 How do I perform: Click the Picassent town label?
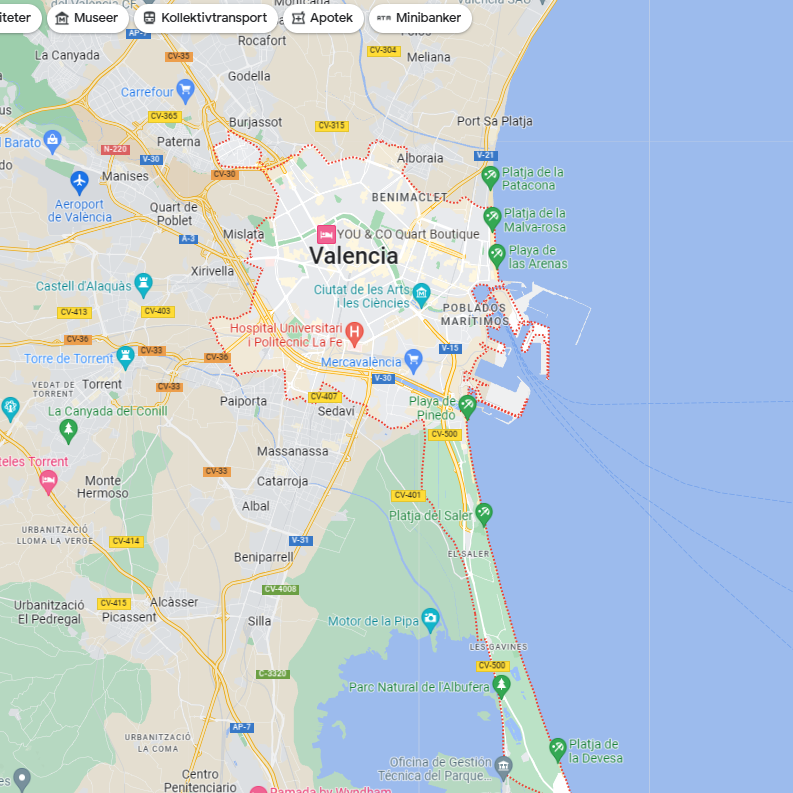click(x=129, y=617)
